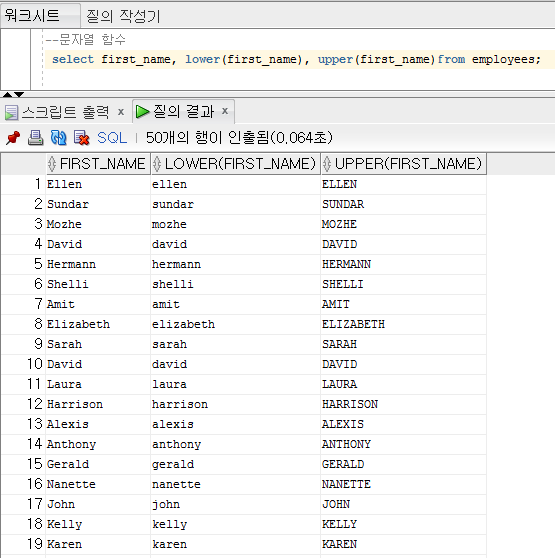Click the SQL link in results toolbar
The image size is (555, 558).
[112, 138]
